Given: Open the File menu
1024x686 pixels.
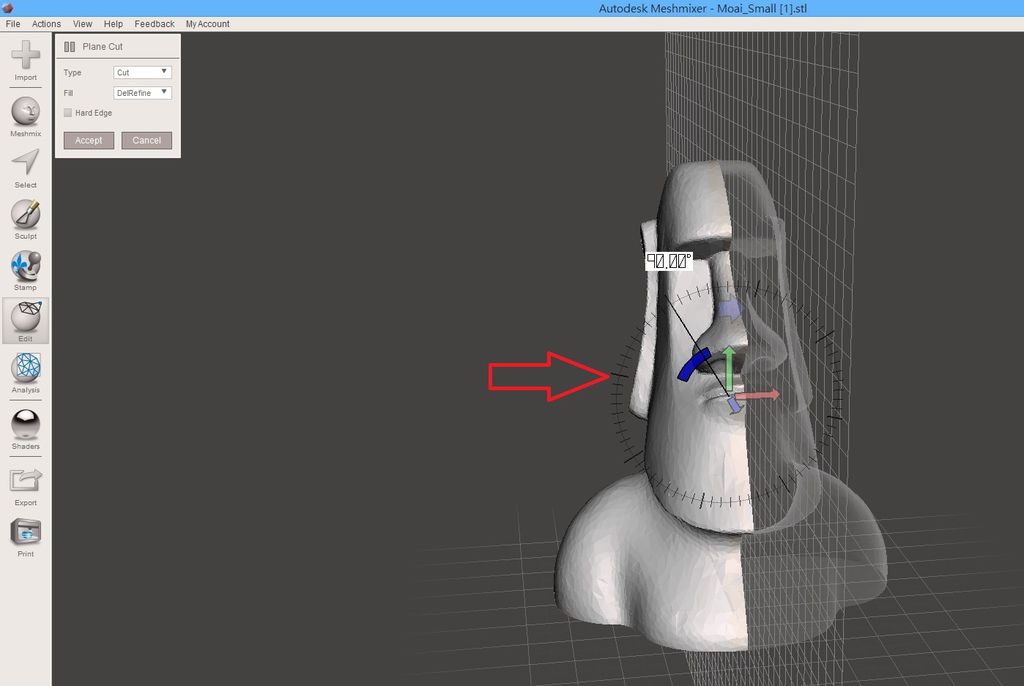Looking at the screenshot, I should point(13,24).
